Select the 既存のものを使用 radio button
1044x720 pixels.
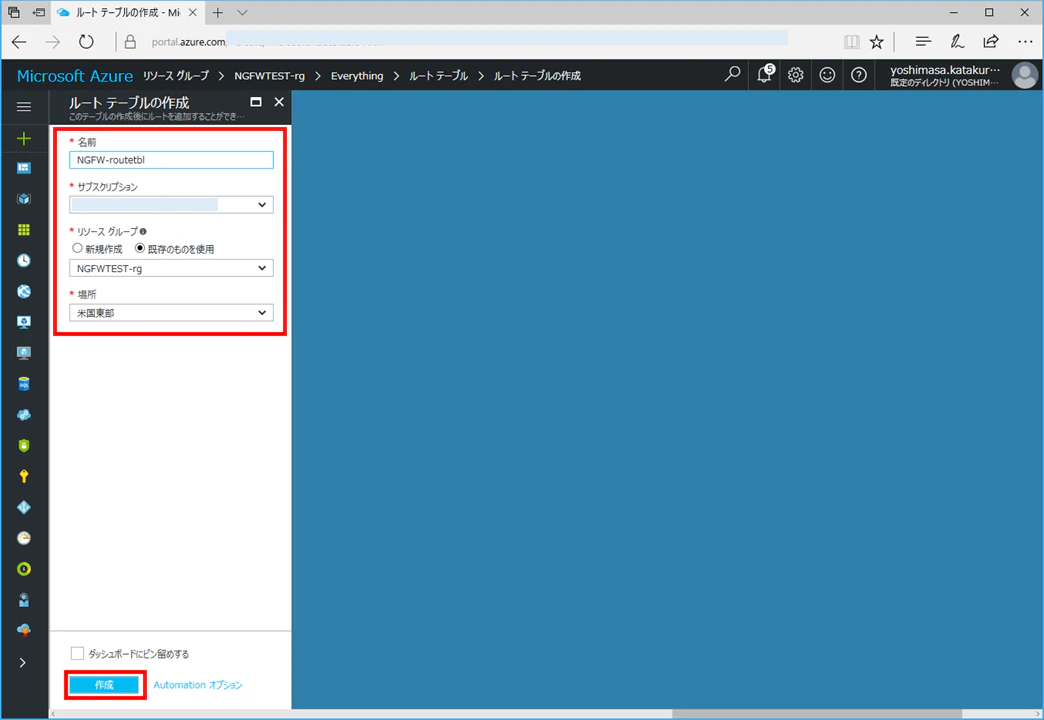(x=140, y=248)
